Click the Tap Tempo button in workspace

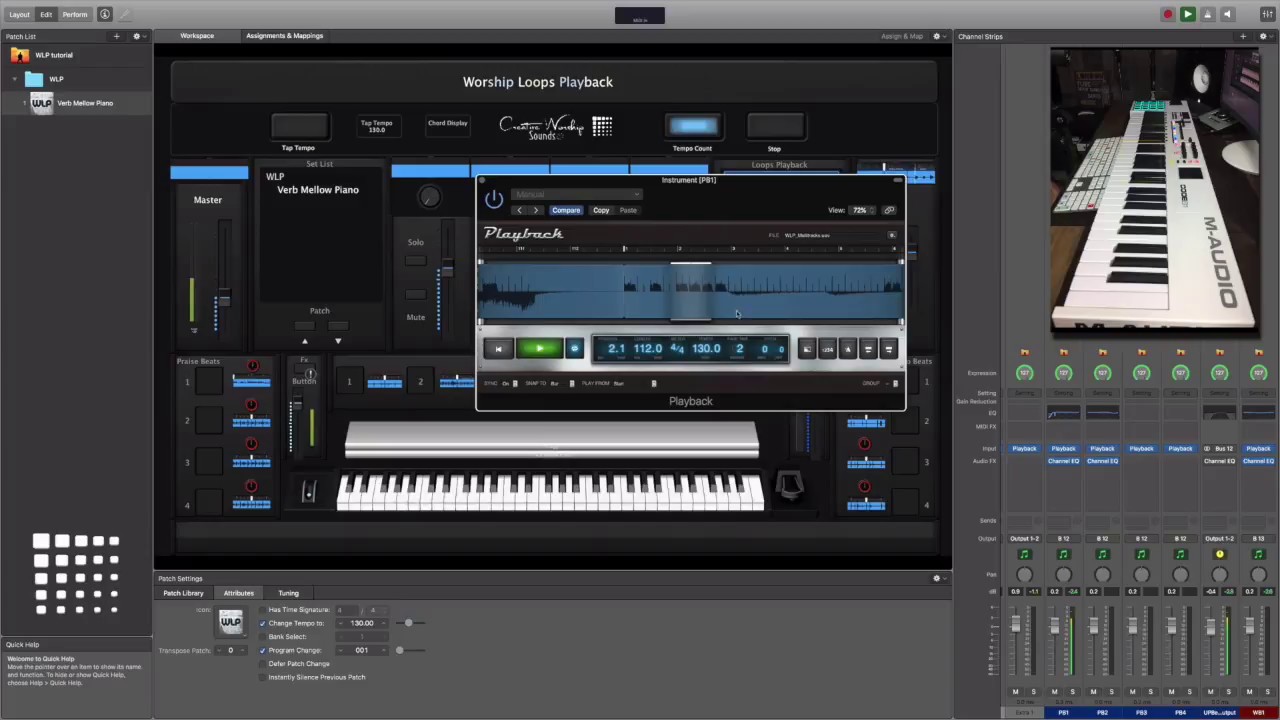(299, 126)
